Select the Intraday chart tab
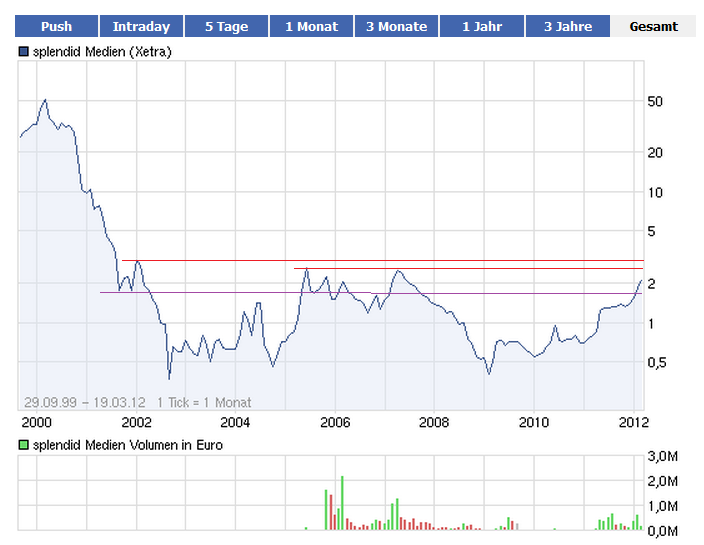 point(141,27)
